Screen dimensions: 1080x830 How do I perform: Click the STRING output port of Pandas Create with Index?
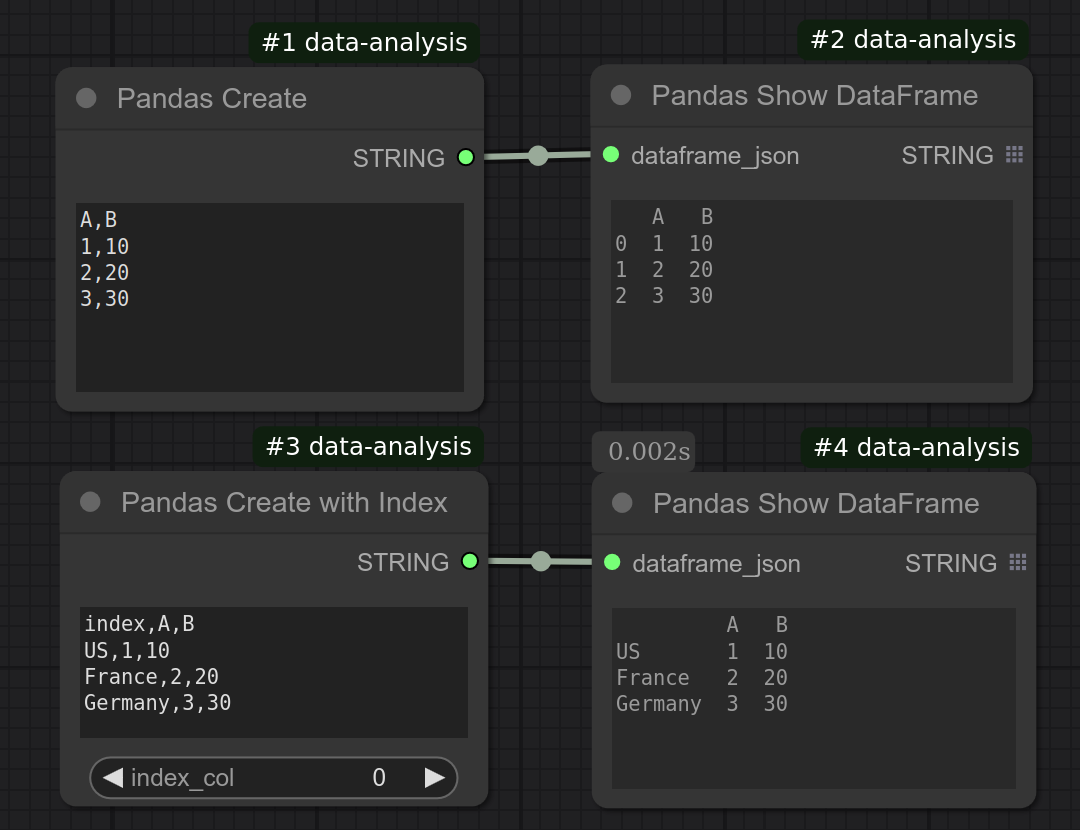click(x=470, y=561)
